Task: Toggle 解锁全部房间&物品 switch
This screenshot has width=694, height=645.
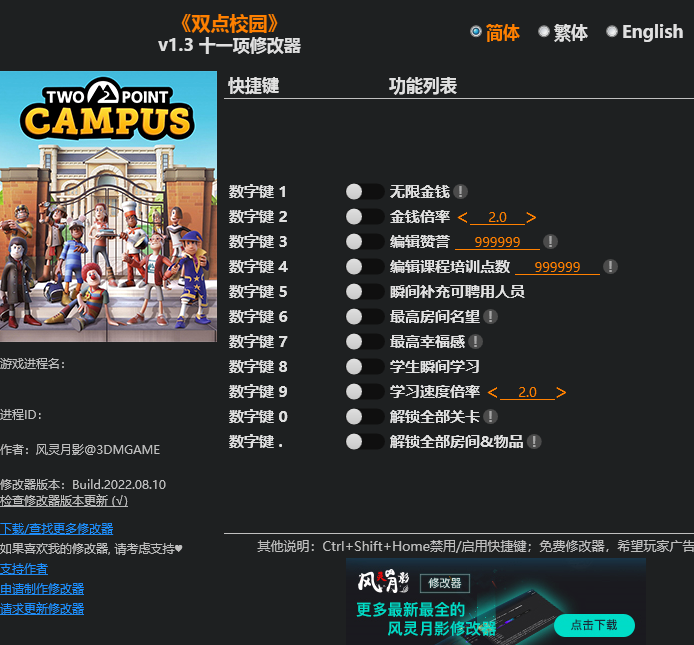Action: [365, 441]
